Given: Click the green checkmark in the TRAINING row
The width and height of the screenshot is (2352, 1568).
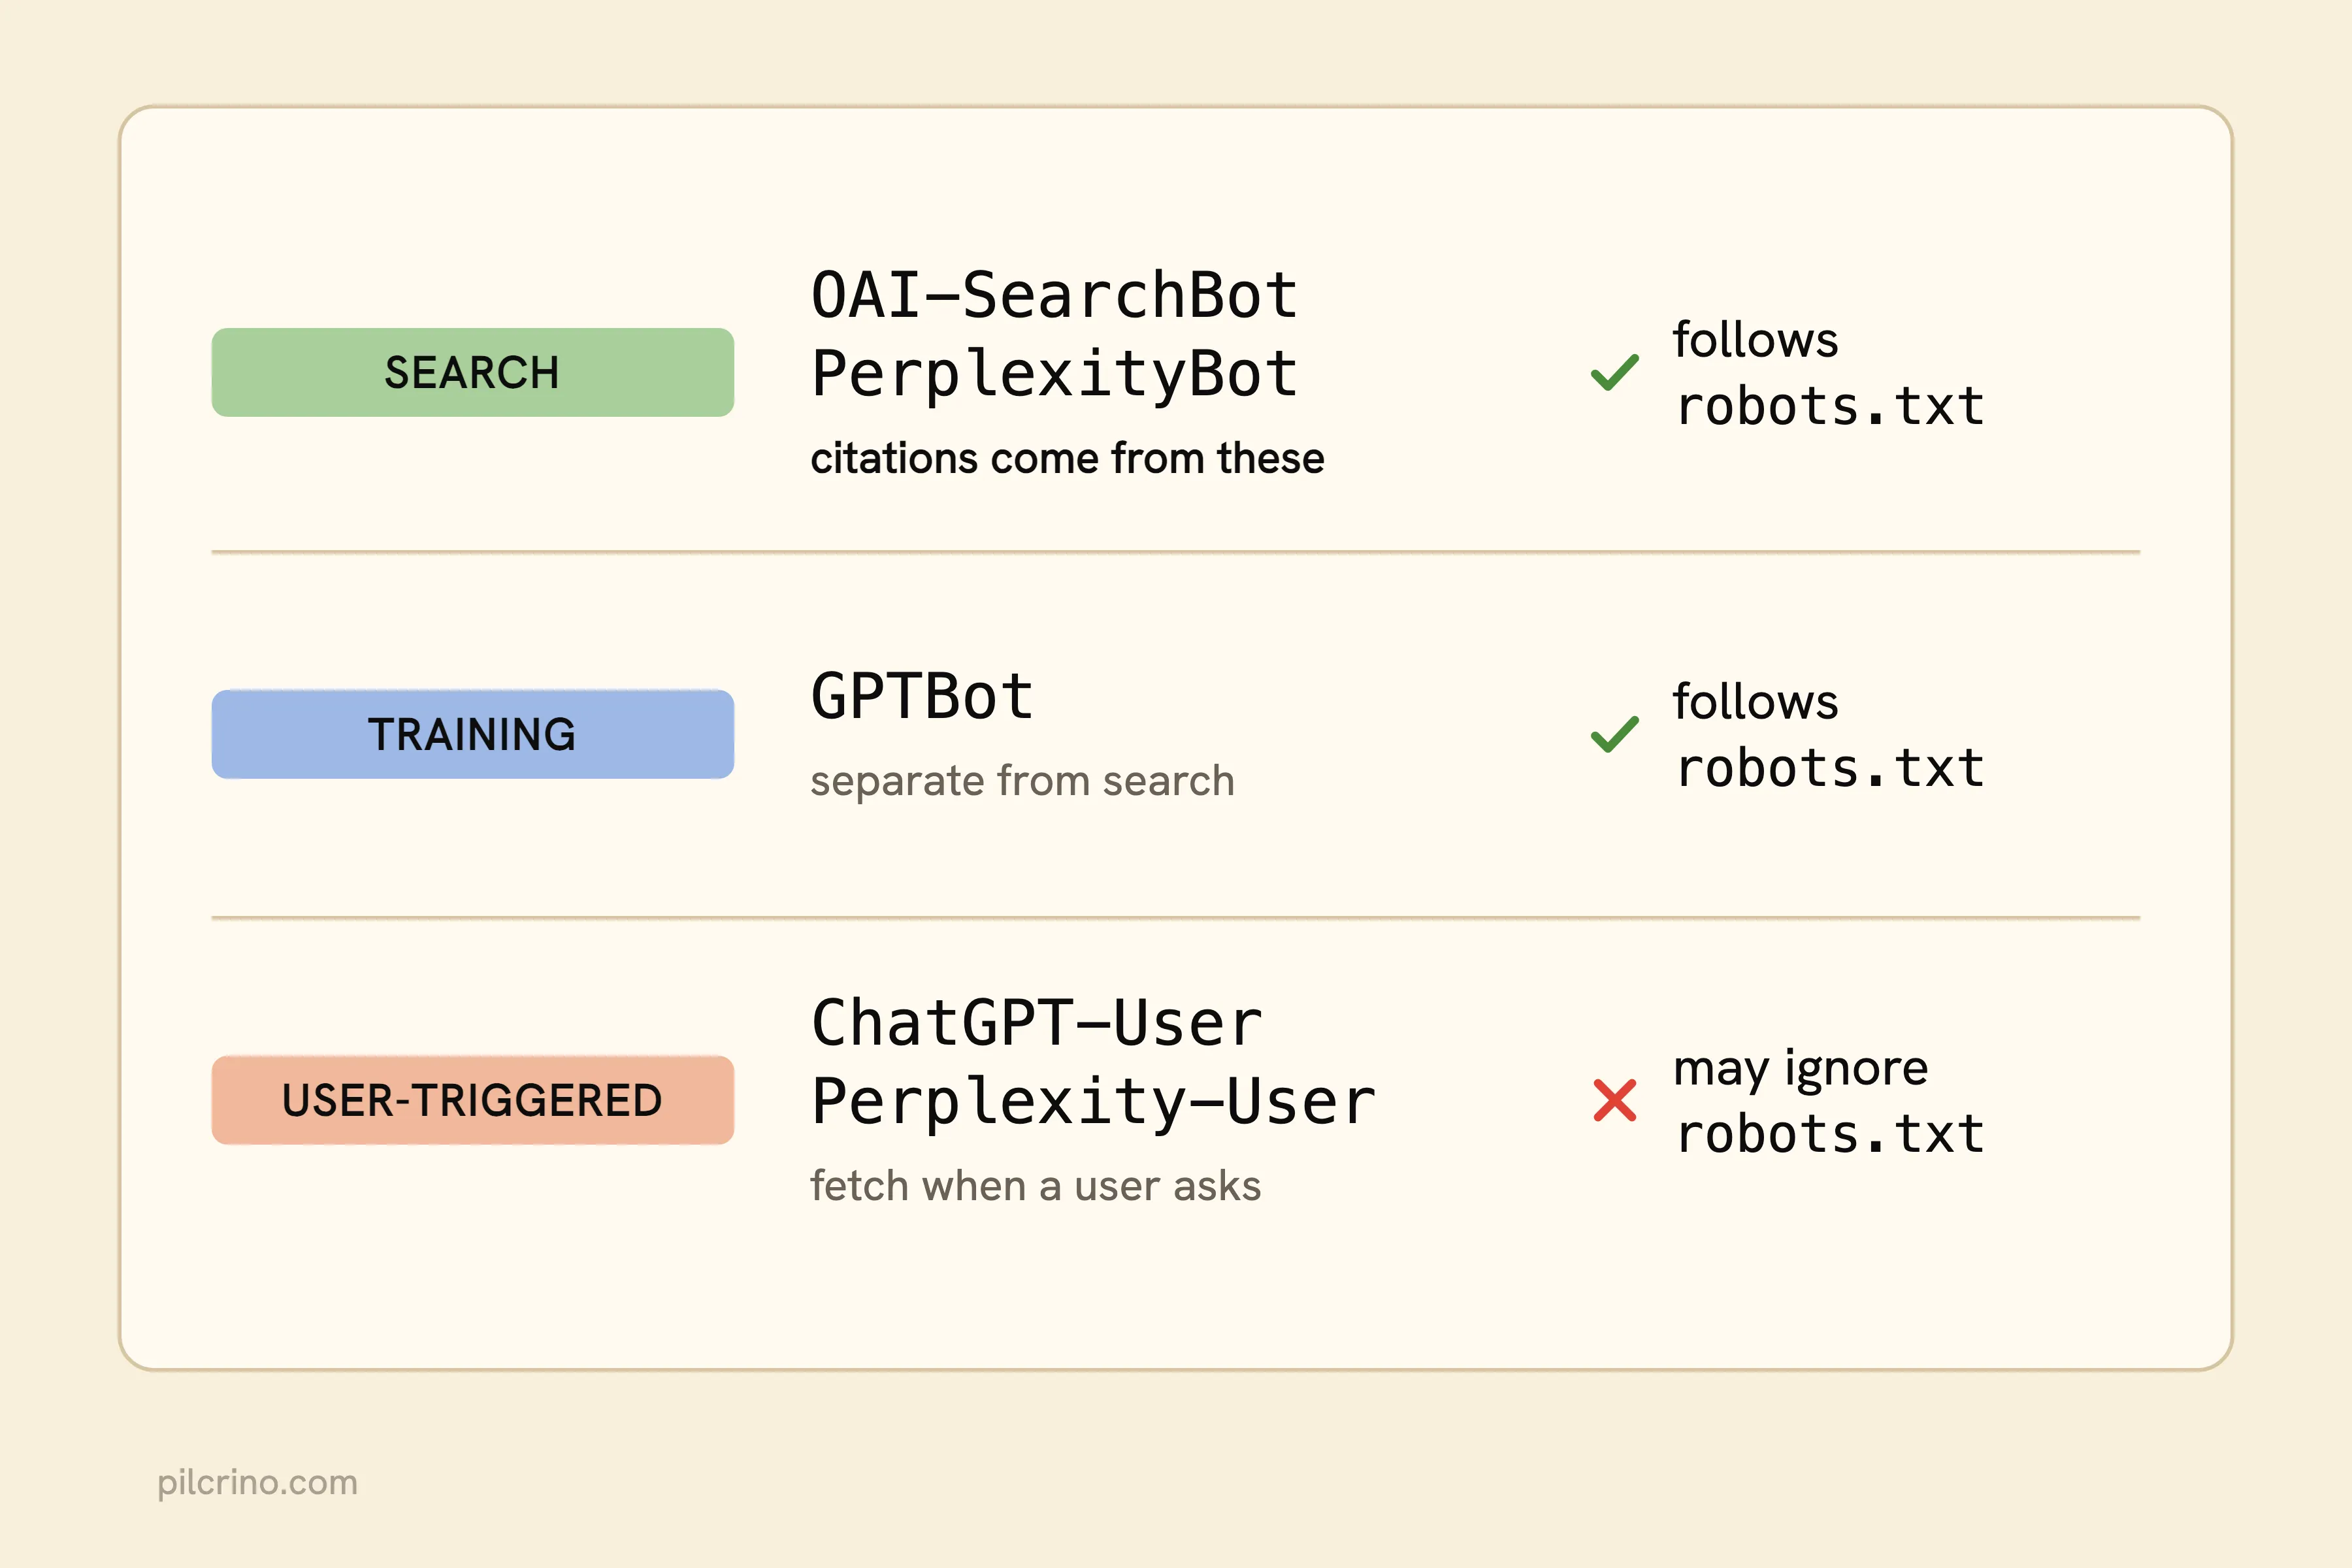Looking at the screenshot, I should pos(1614,735).
